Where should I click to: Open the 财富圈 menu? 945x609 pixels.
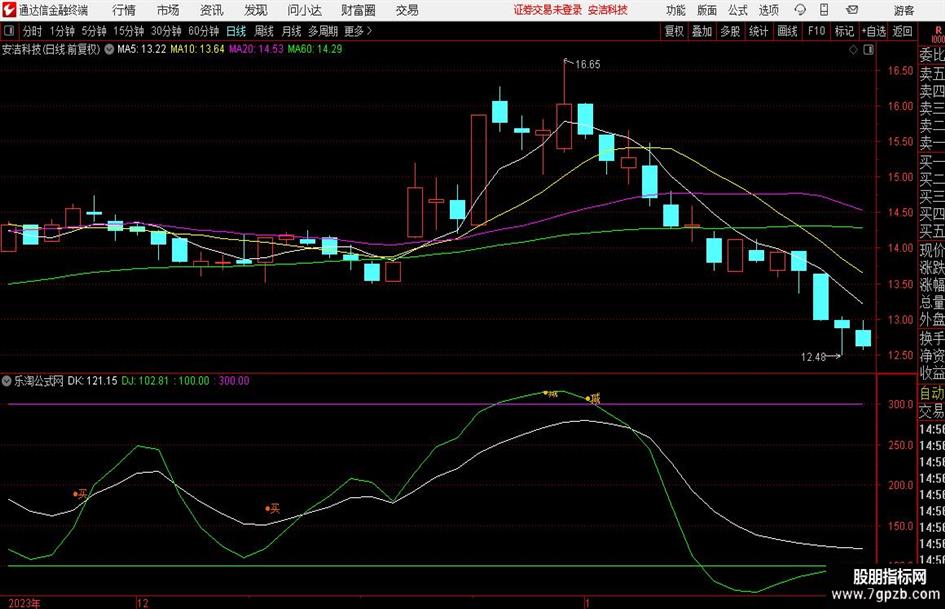coord(359,10)
